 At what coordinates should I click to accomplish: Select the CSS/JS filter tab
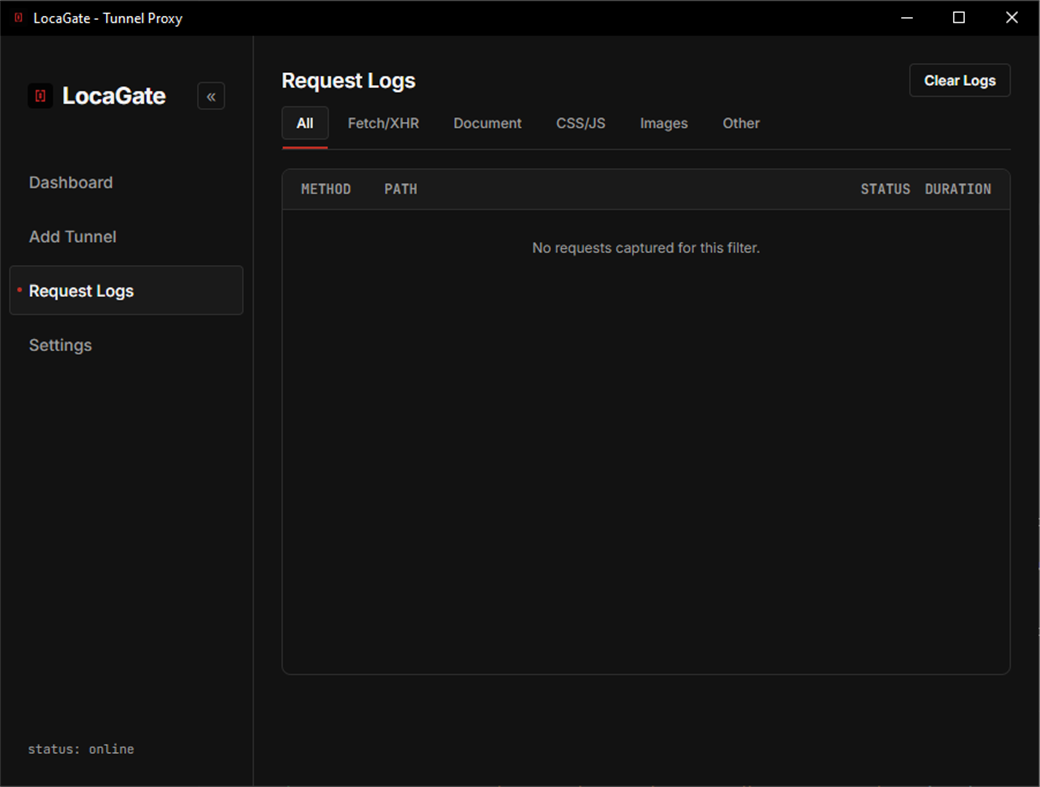pyautogui.click(x=581, y=123)
